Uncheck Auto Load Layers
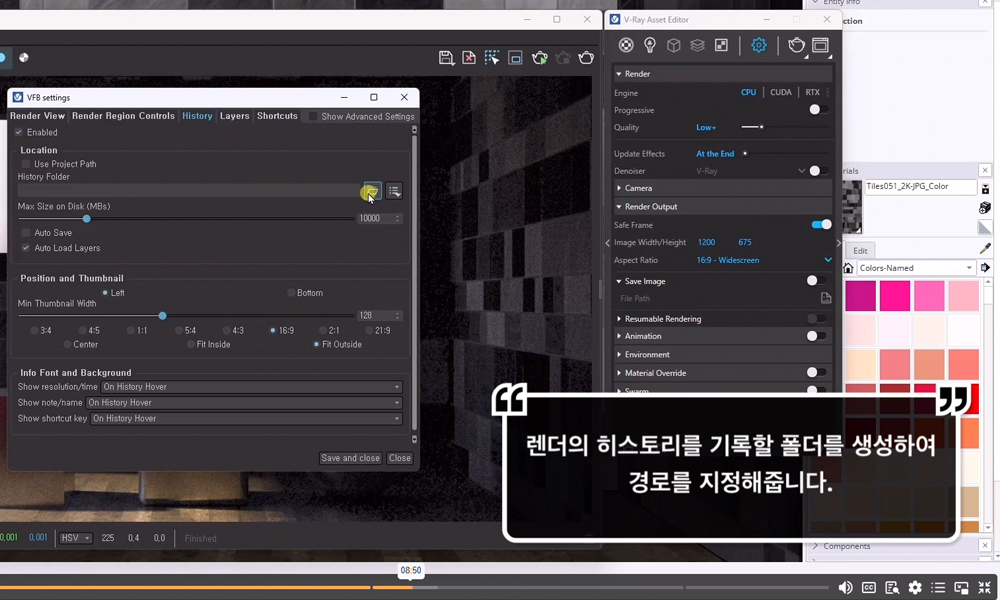 [x=26, y=248]
